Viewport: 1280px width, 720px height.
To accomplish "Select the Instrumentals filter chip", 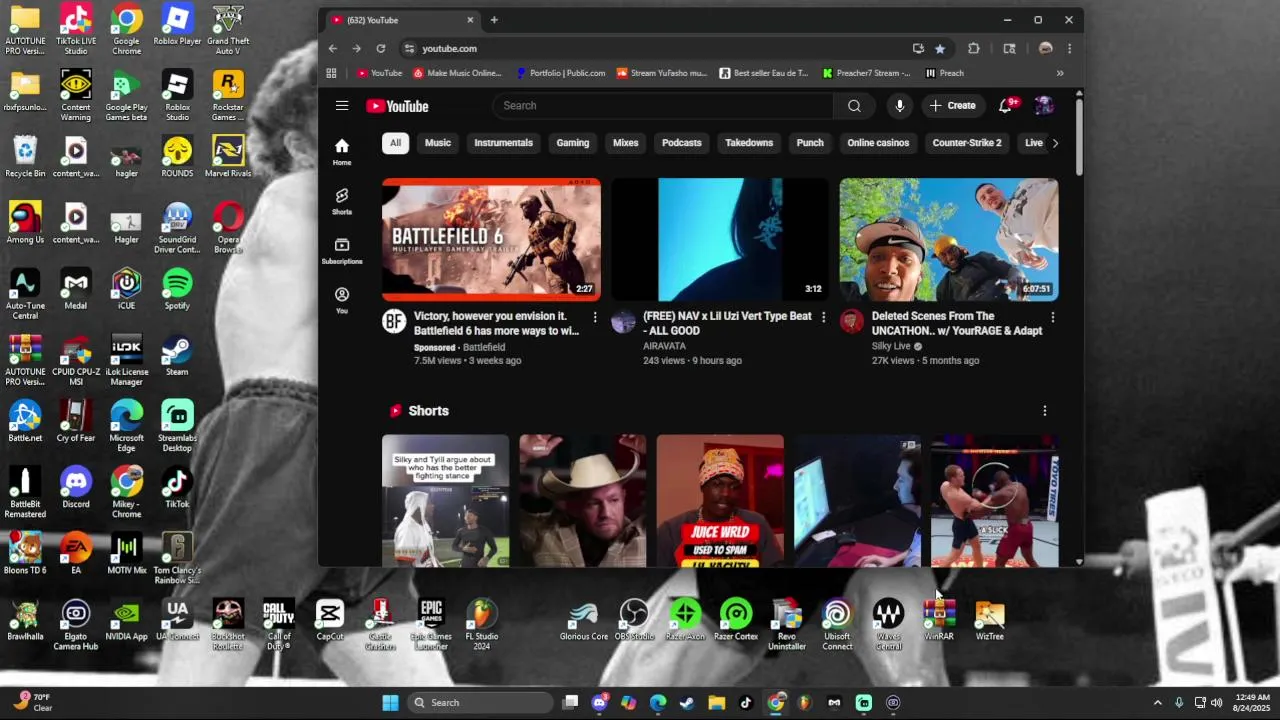I will (503, 143).
